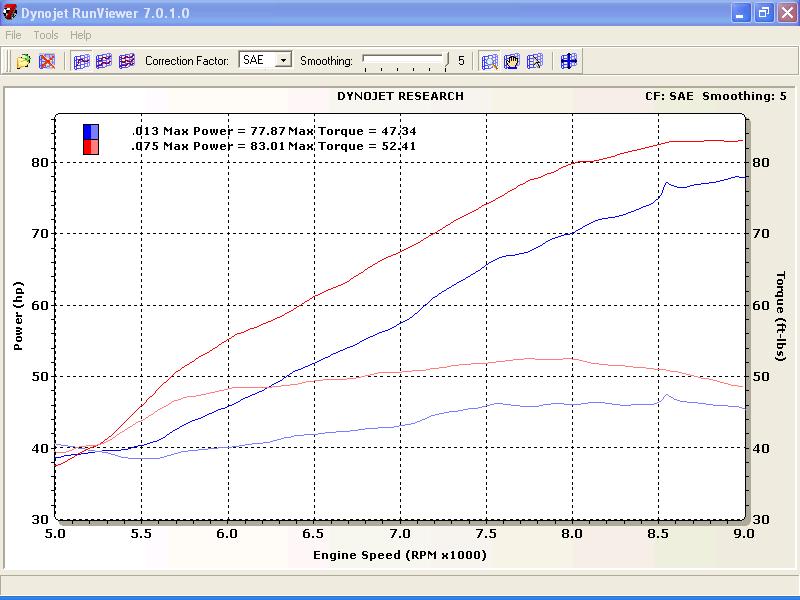
Task: Click 'Max Torque = 47.34' legend text
Action: tap(352, 131)
